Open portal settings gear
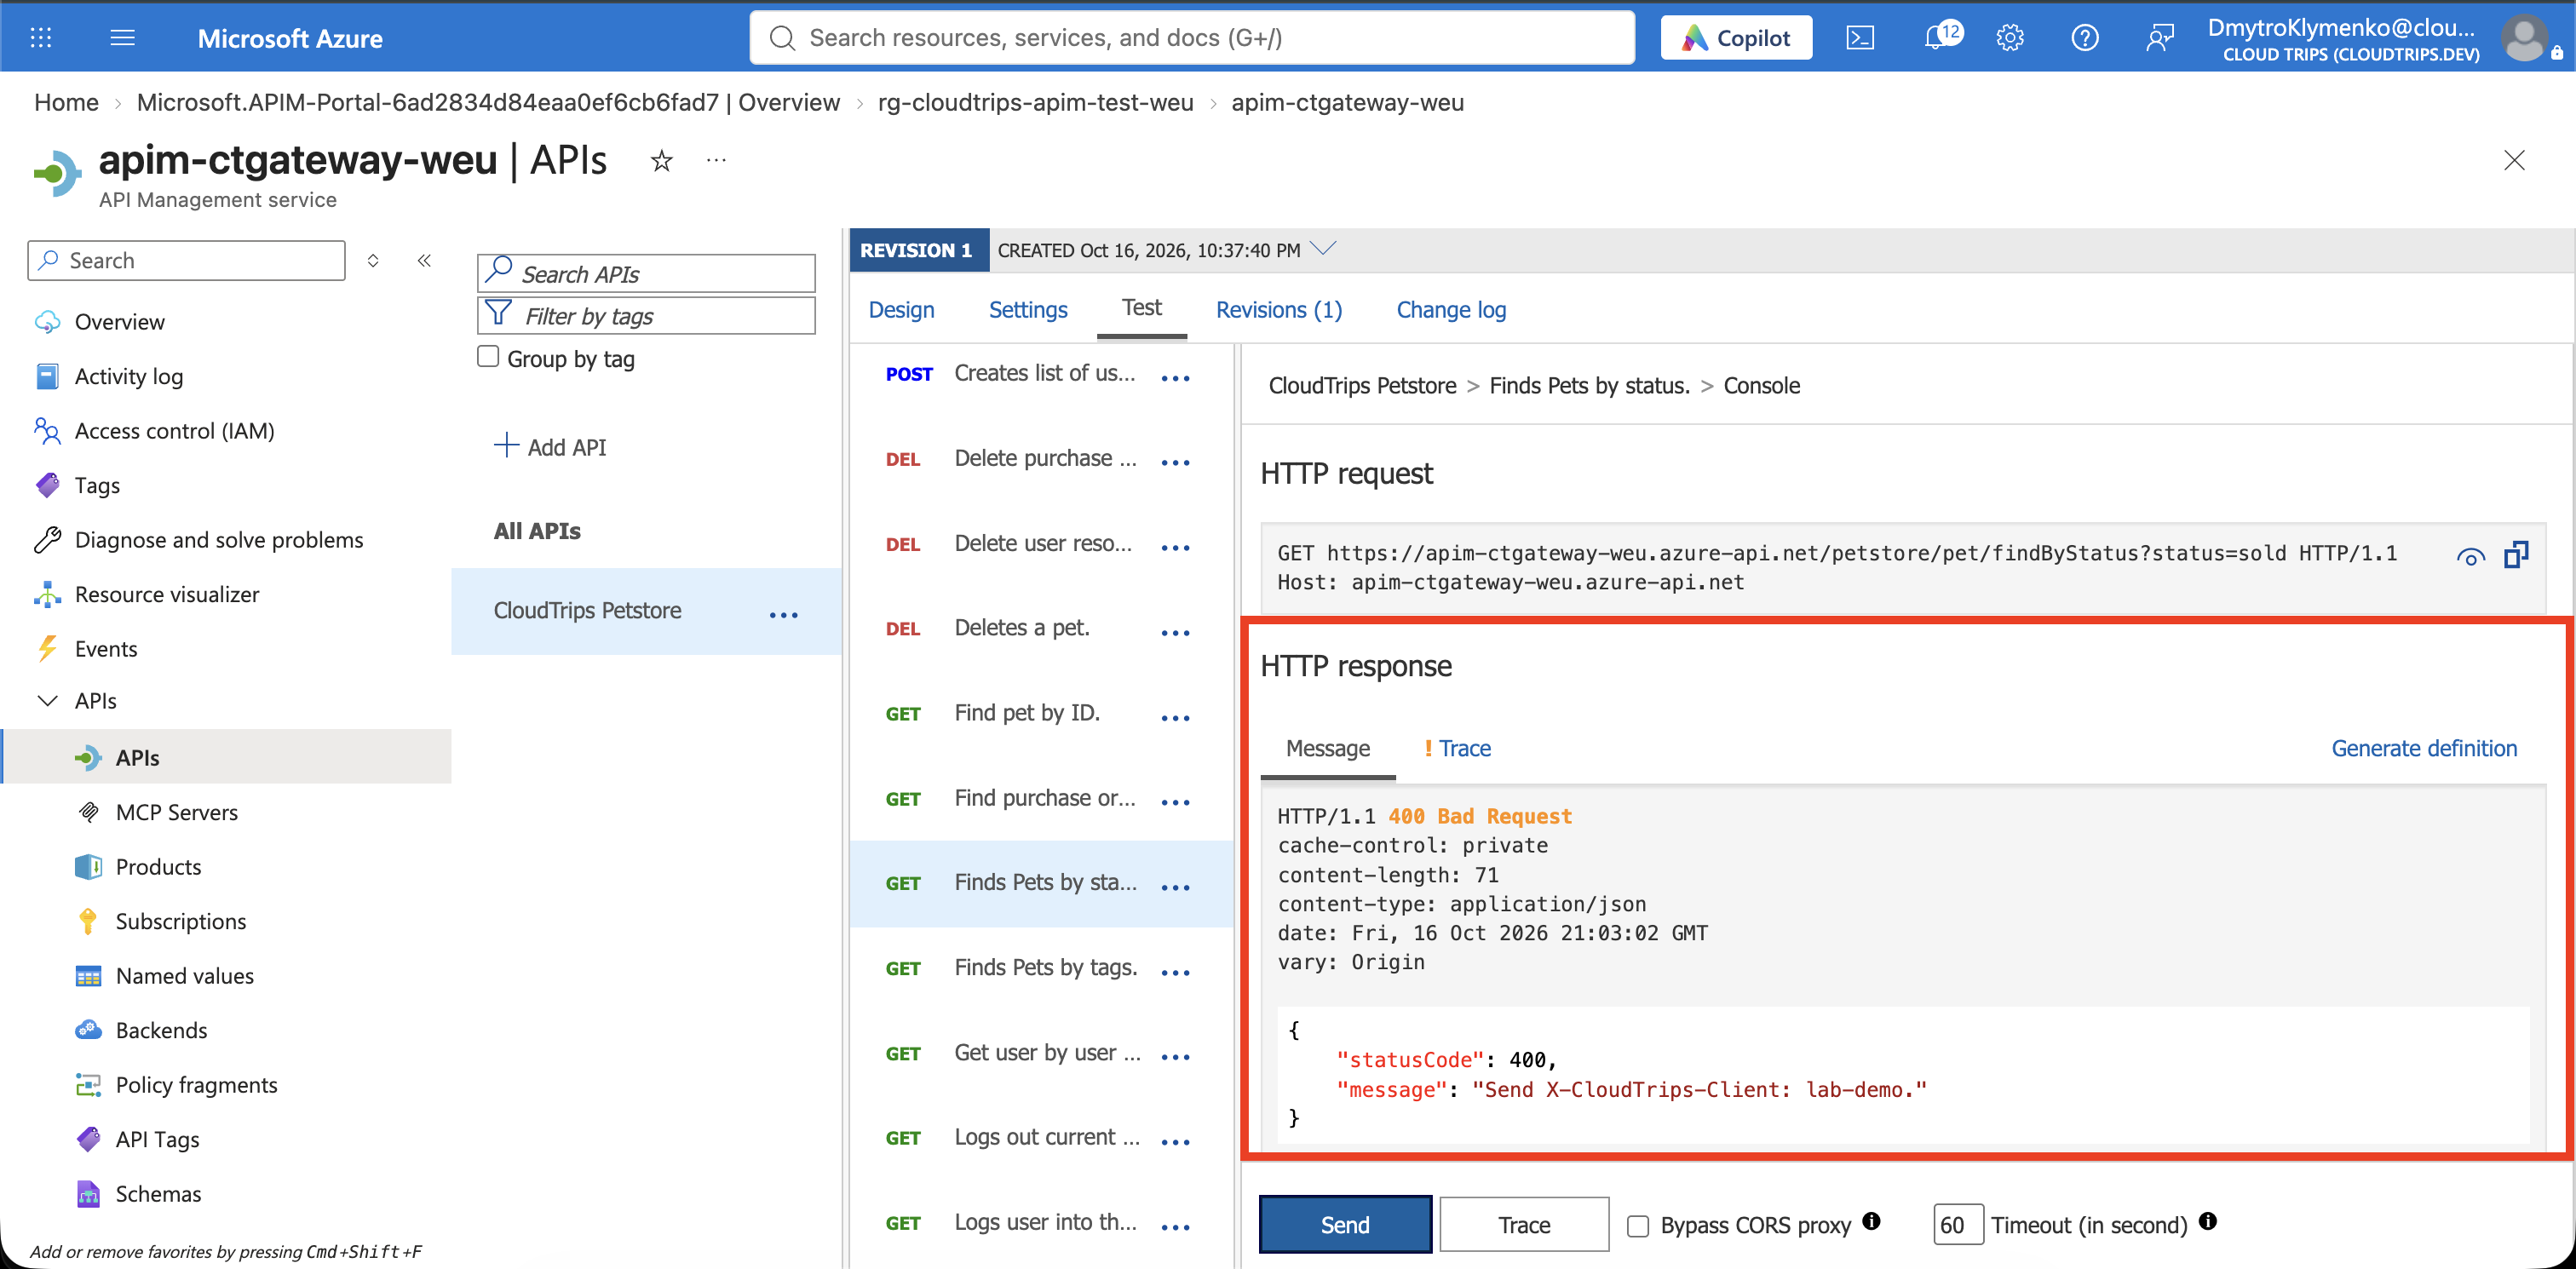 [x=2010, y=38]
